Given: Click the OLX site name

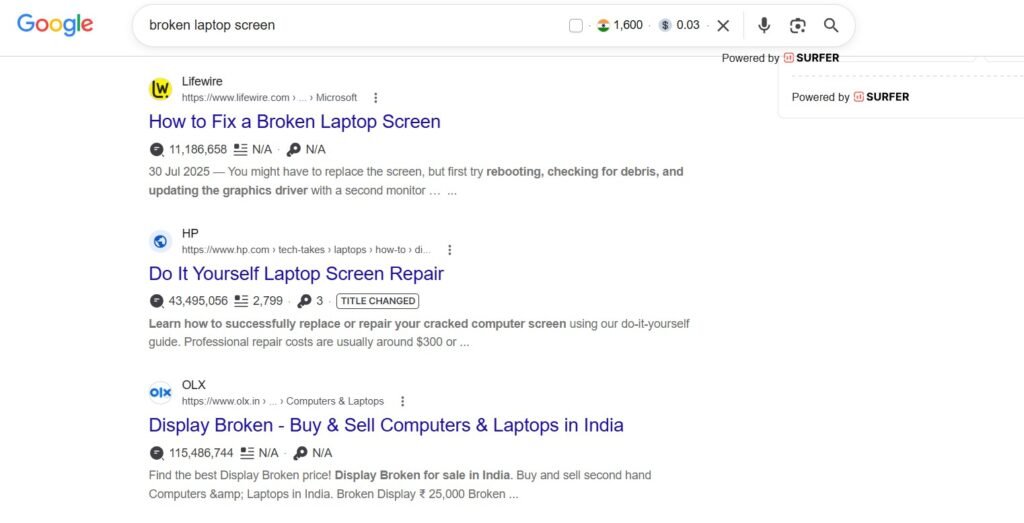Looking at the screenshot, I should (193, 385).
